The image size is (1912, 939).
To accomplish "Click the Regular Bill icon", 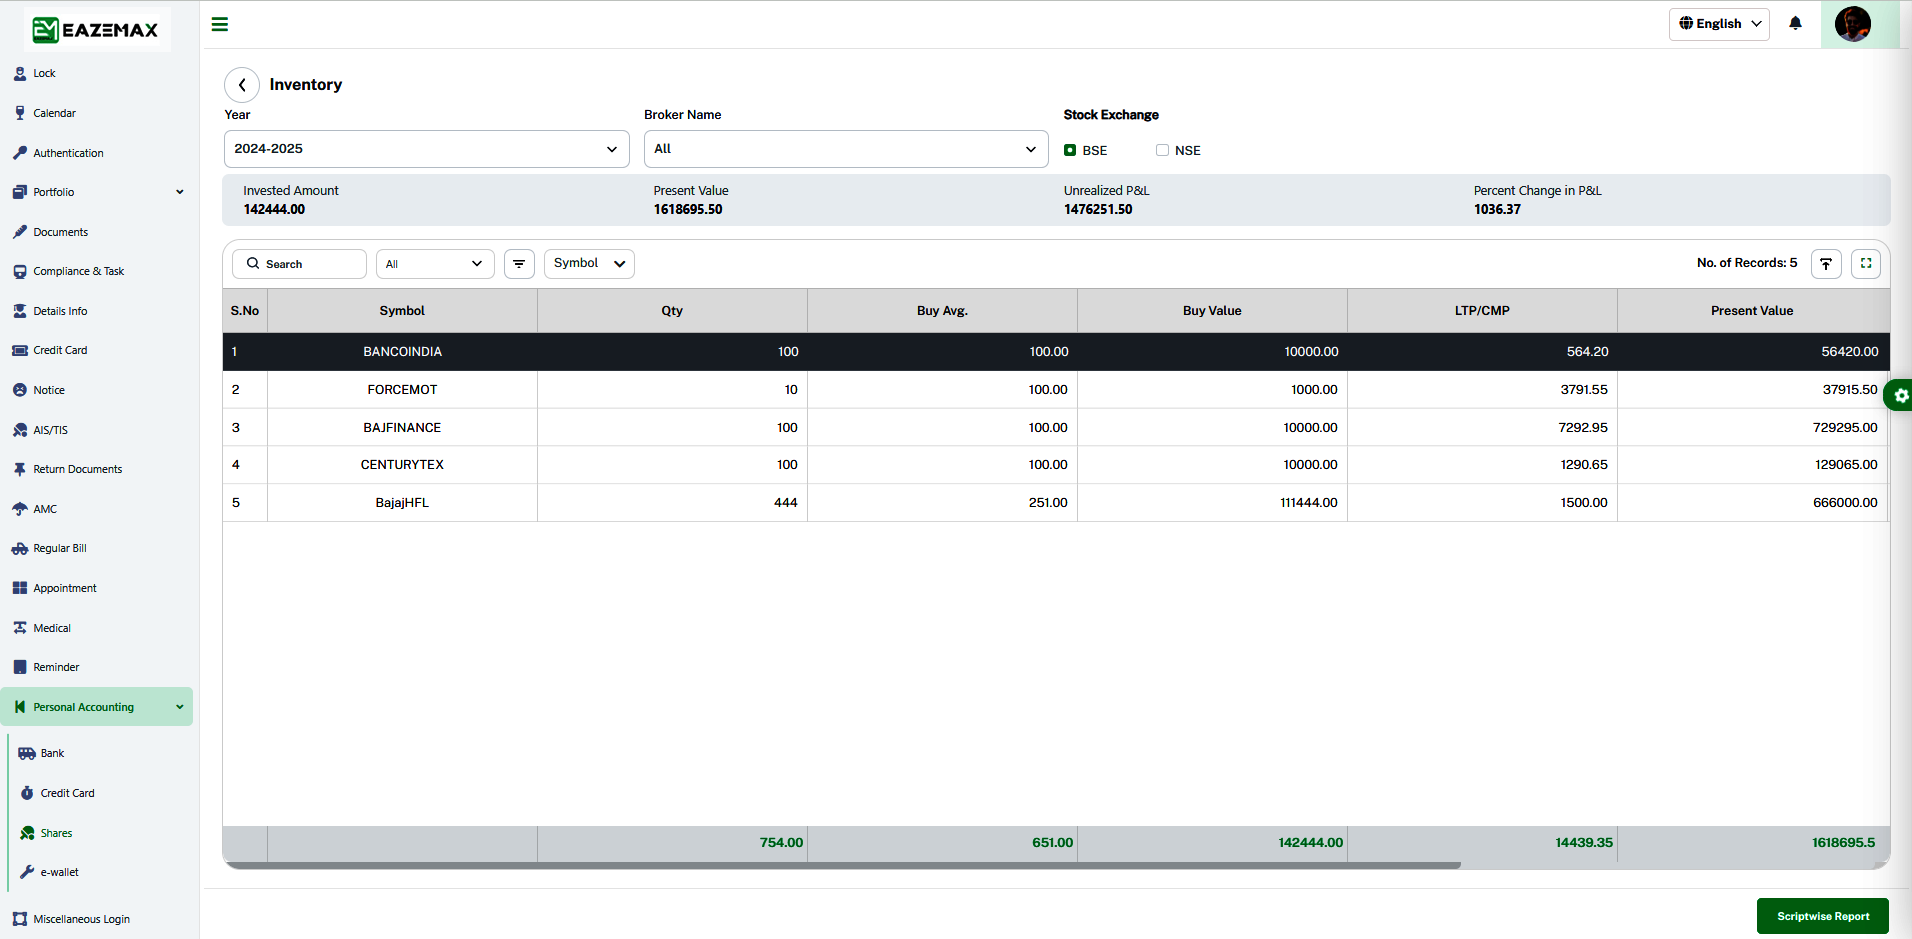I will tap(20, 548).
